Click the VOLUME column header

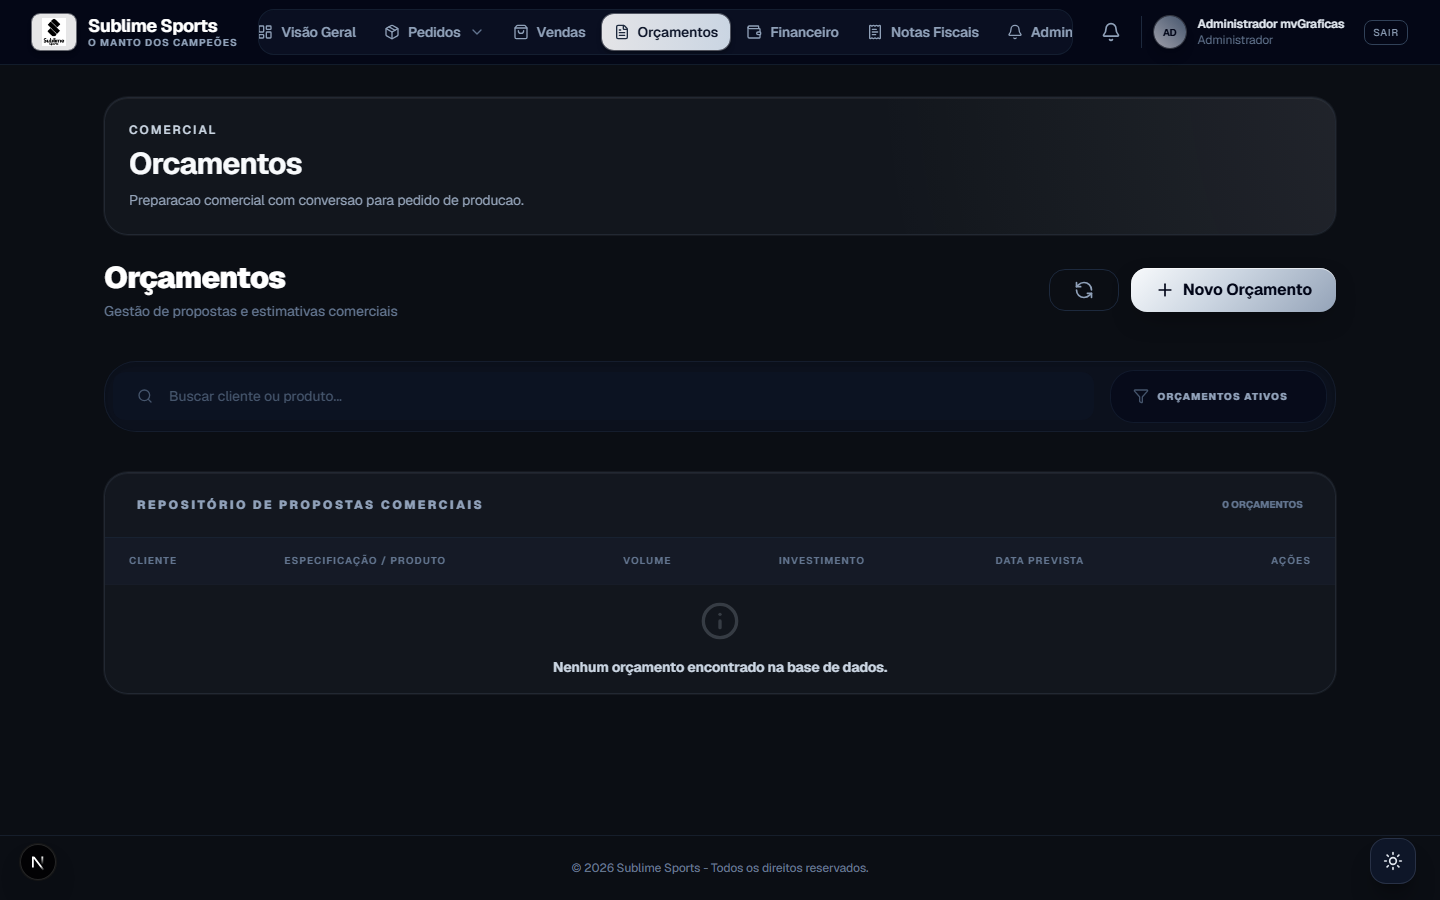pos(647,561)
